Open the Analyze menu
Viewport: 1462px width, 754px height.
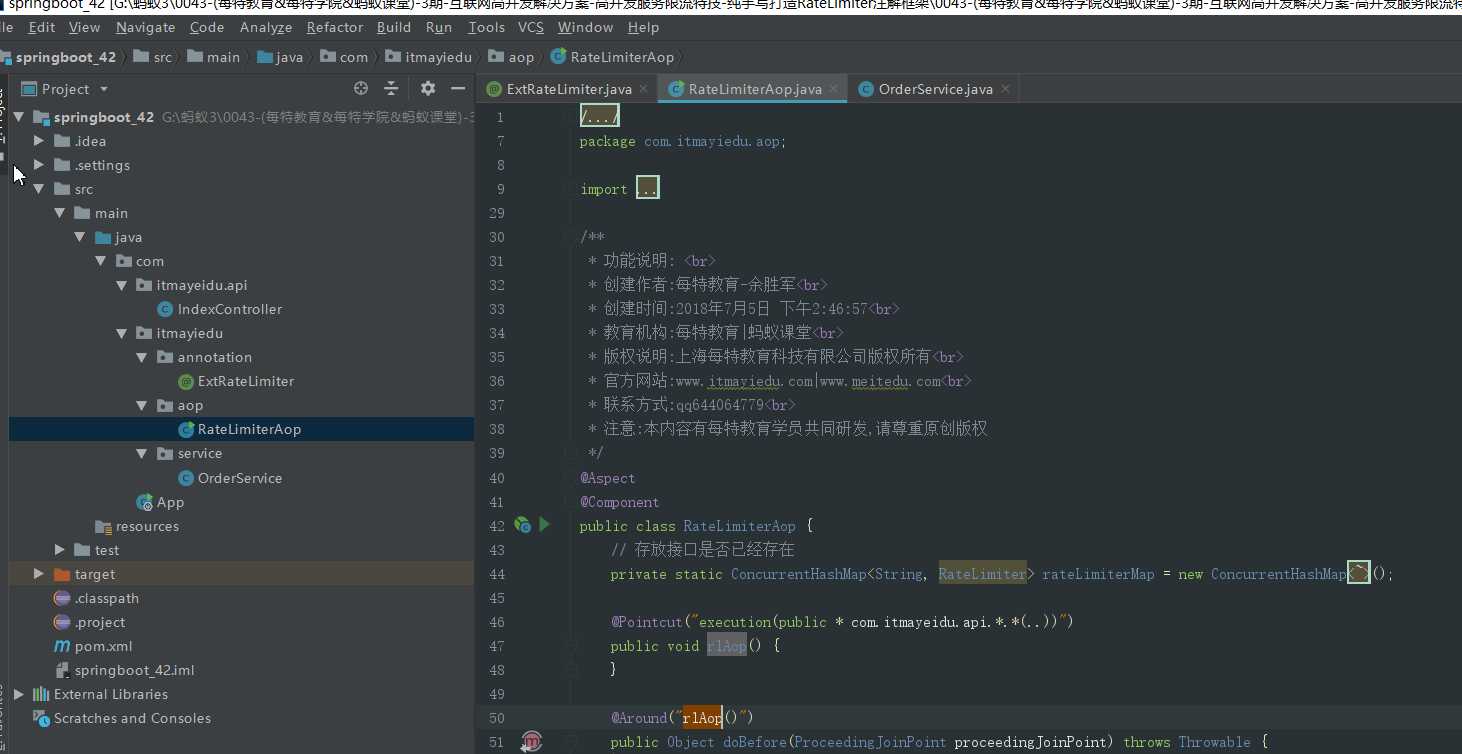coord(266,27)
